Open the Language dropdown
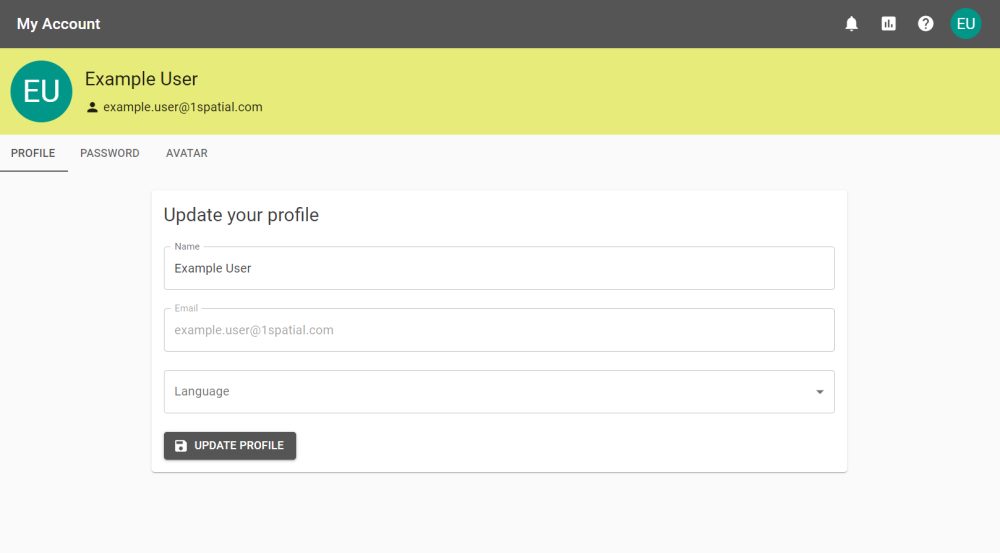Image resolution: width=1000 pixels, height=553 pixels. point(499,392)
